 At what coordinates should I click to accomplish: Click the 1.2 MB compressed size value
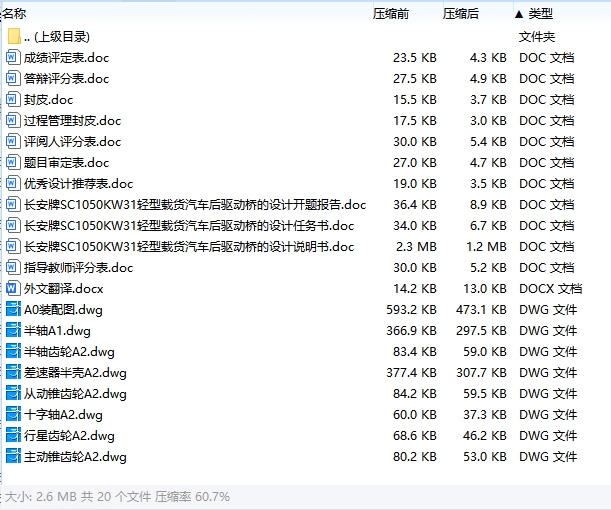[486, 247]
